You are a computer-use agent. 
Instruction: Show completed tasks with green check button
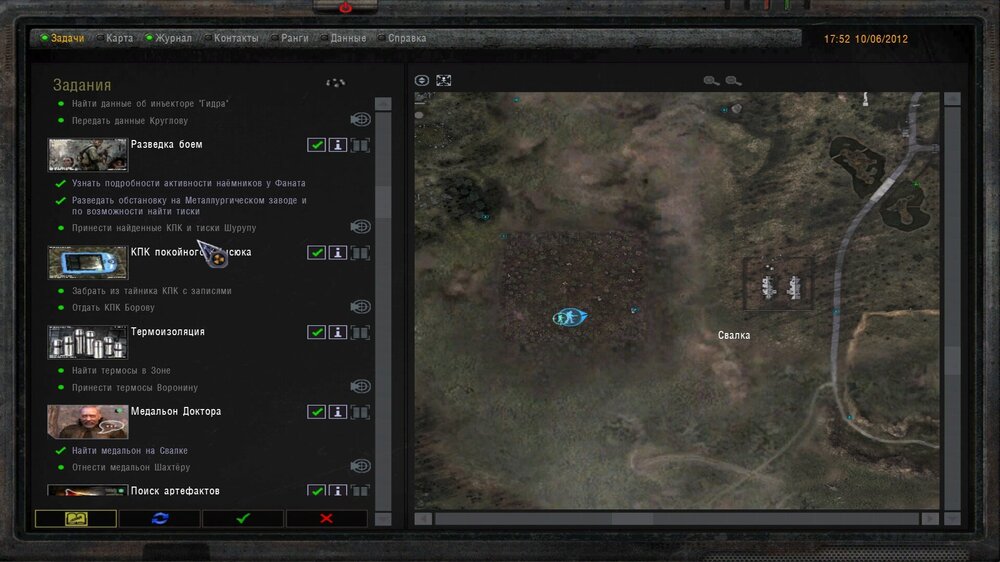[243, 519]
